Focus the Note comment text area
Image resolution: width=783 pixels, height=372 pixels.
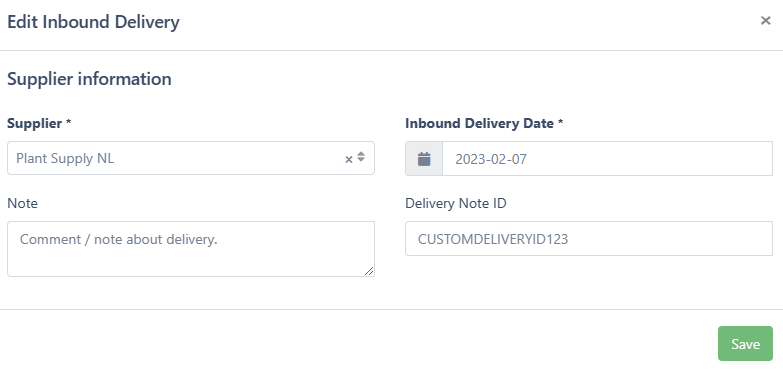point(191,249)
